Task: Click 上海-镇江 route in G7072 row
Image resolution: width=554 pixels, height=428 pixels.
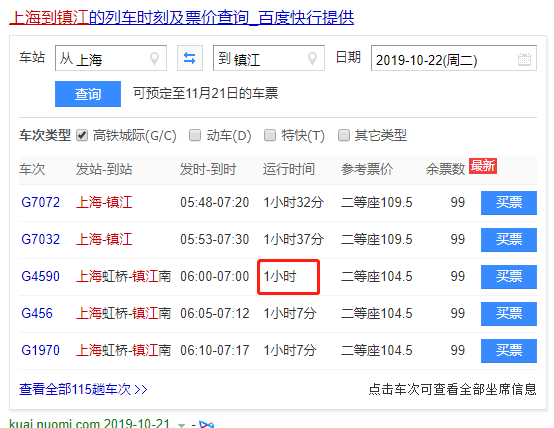Action: pos(104,203)
